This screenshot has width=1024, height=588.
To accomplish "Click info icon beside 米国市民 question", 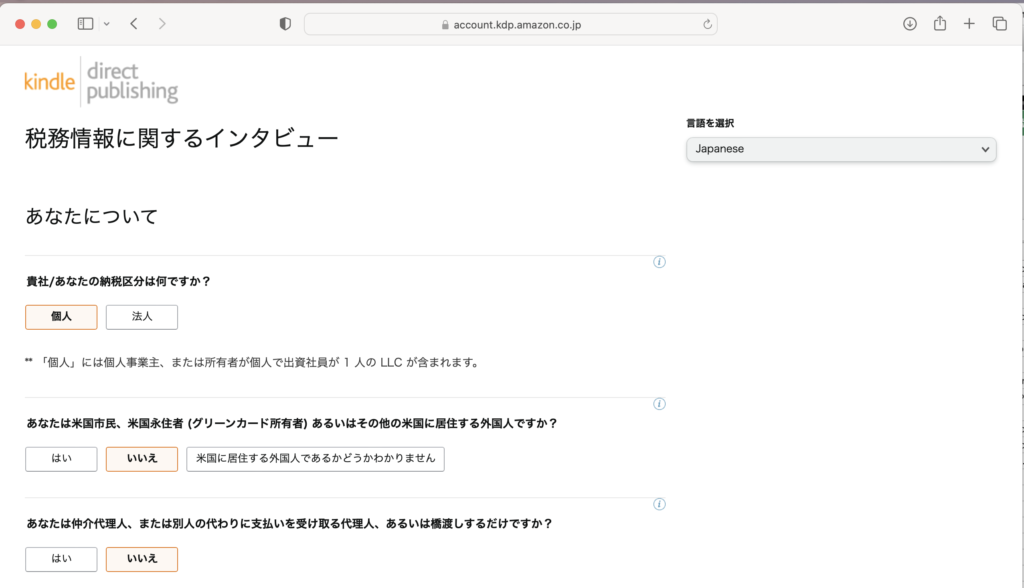I will click(x=659, y=404).
